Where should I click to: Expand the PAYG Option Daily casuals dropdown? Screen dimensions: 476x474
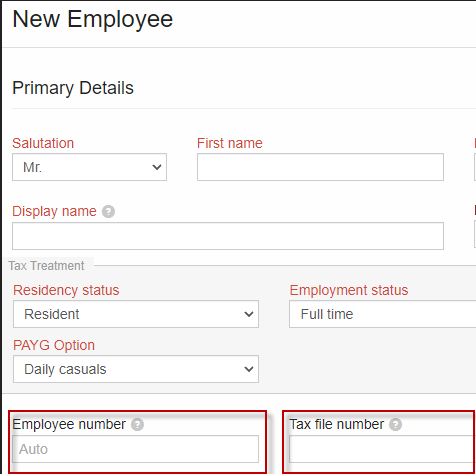click(x=136, y=369)
